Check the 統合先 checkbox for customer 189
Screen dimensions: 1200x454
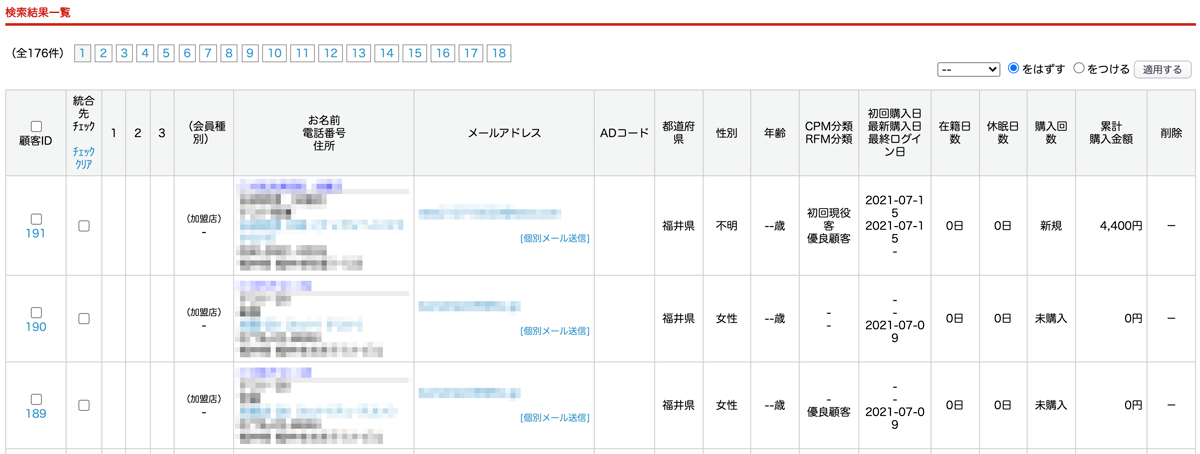point(84,406)
